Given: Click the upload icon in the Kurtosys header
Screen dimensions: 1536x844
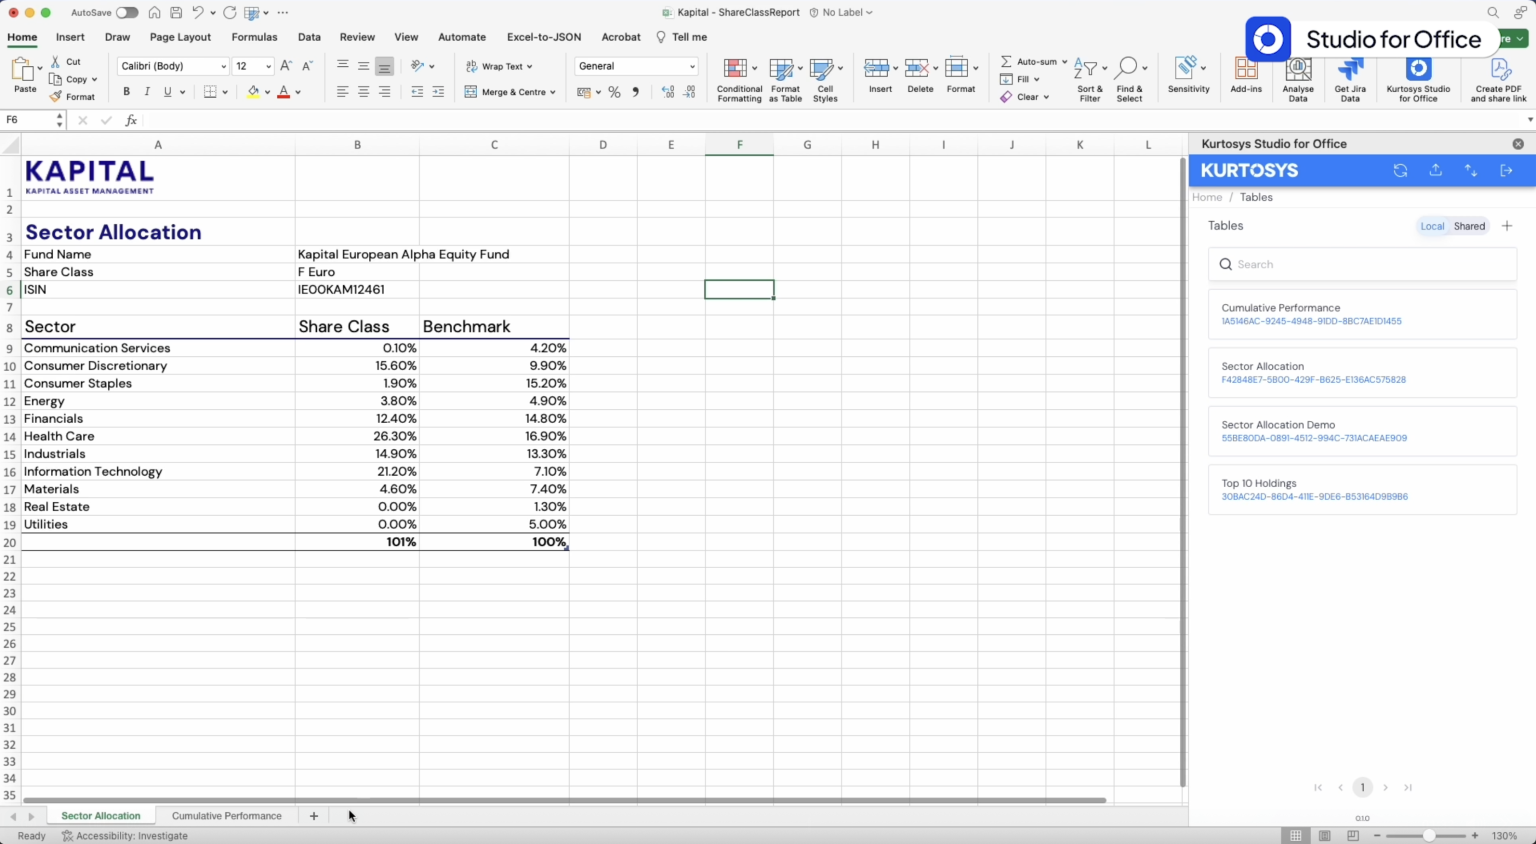Looking at the screenshot, I should [1435, 170].
